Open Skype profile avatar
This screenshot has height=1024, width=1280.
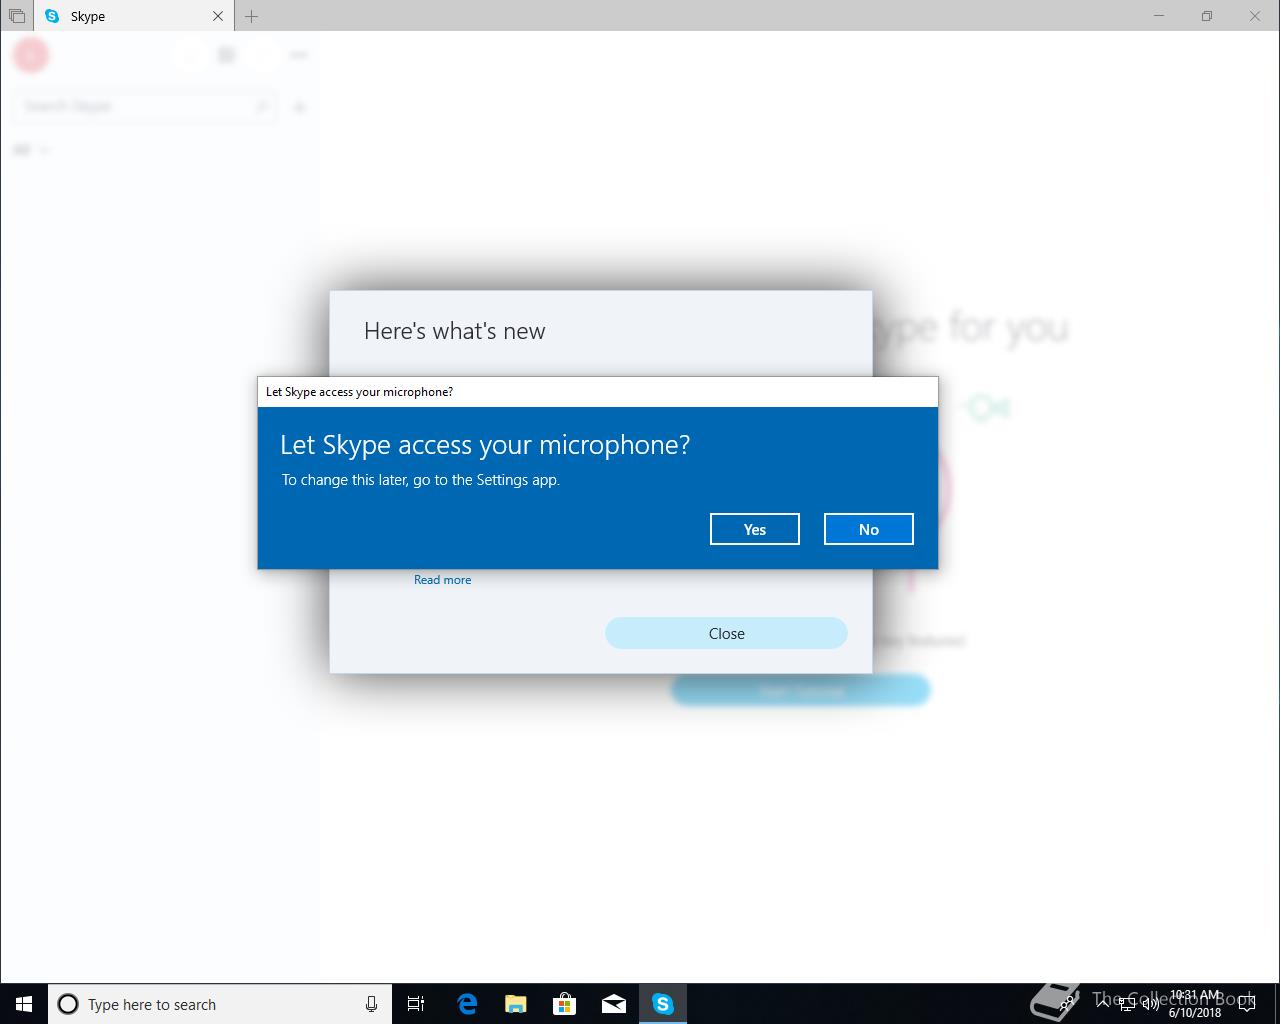31,55
